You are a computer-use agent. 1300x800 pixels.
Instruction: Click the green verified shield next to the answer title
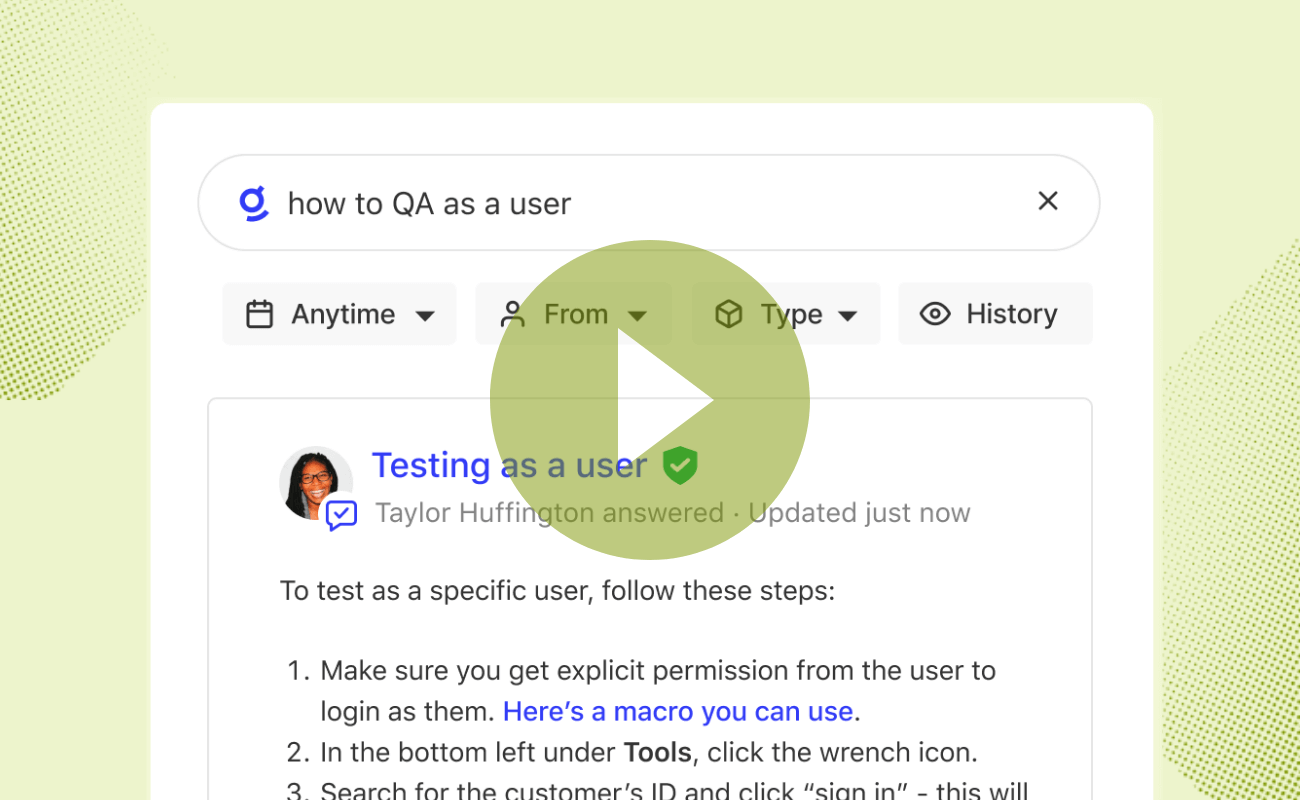[681, 465]
